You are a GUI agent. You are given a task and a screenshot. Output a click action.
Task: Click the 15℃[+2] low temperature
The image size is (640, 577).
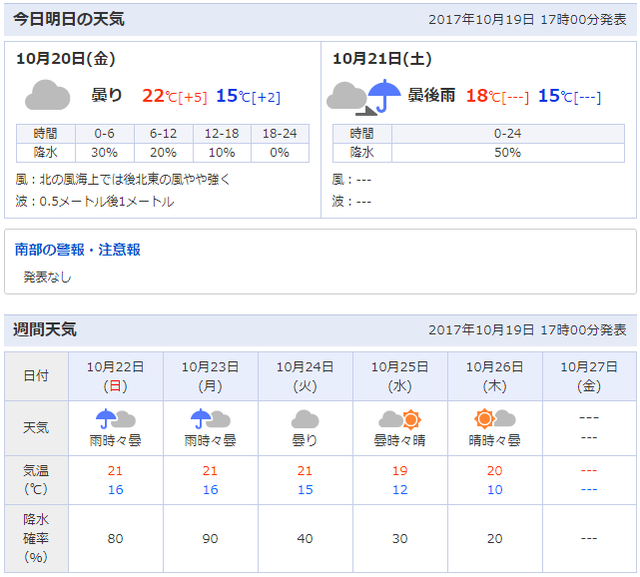click(x=248, y=96)
